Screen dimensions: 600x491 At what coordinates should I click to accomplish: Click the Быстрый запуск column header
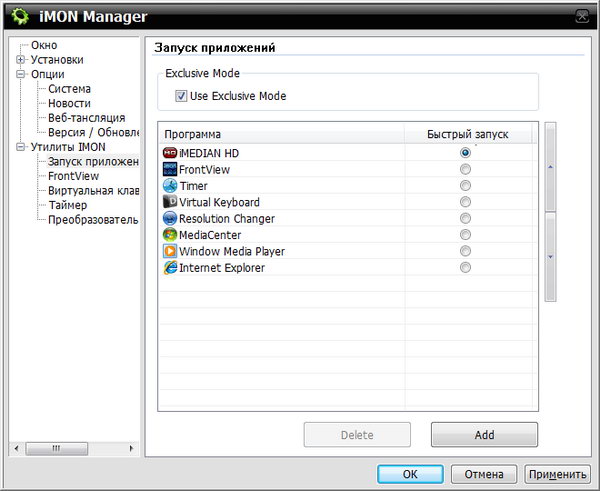468,134
